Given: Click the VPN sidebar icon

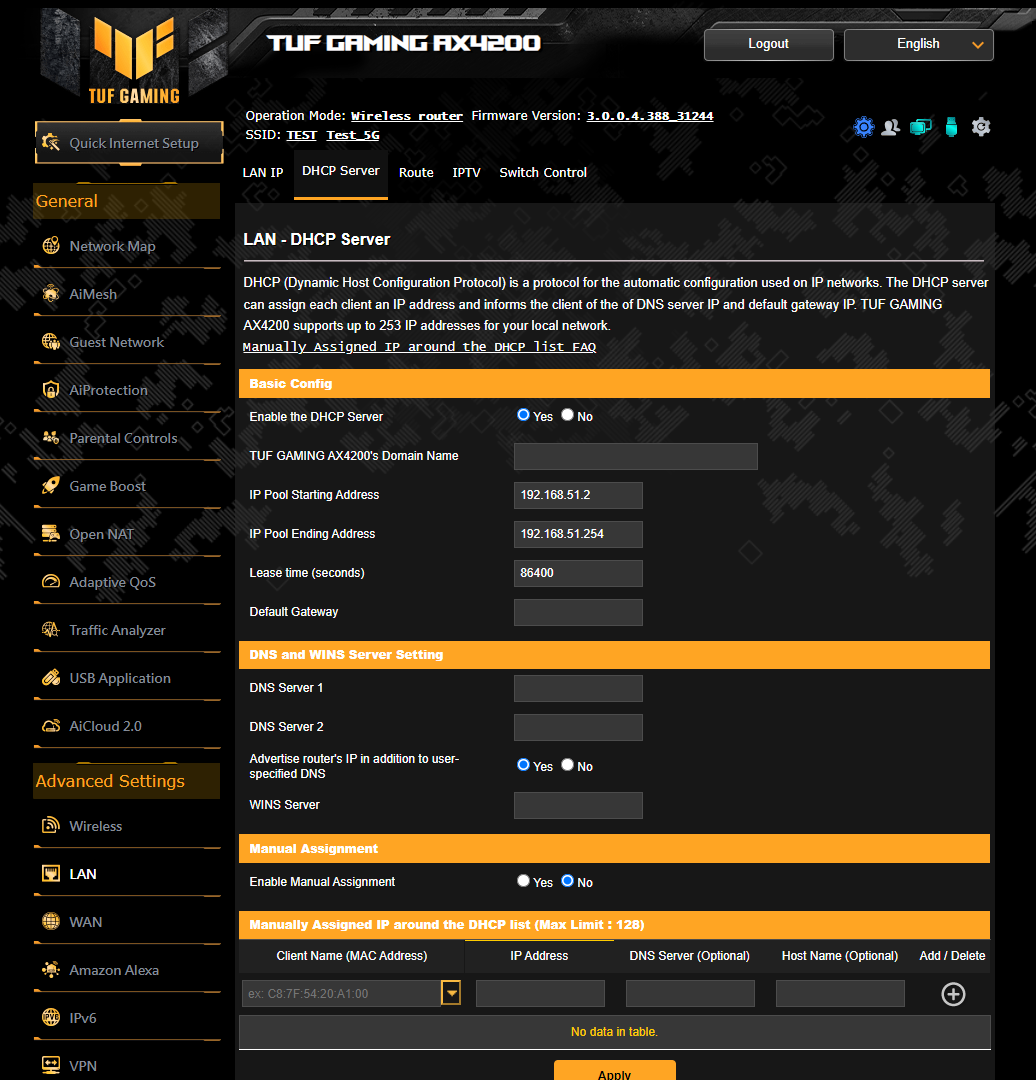Looking at the screenshot, I should pos(51,1066).
